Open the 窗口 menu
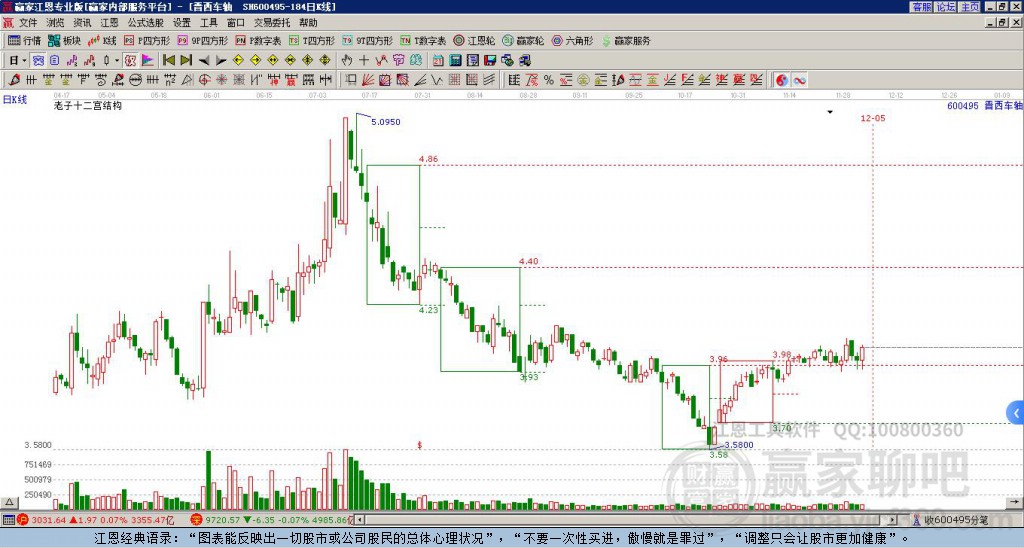Viewport: 1024px width, 548px height. tap(236, 23)
